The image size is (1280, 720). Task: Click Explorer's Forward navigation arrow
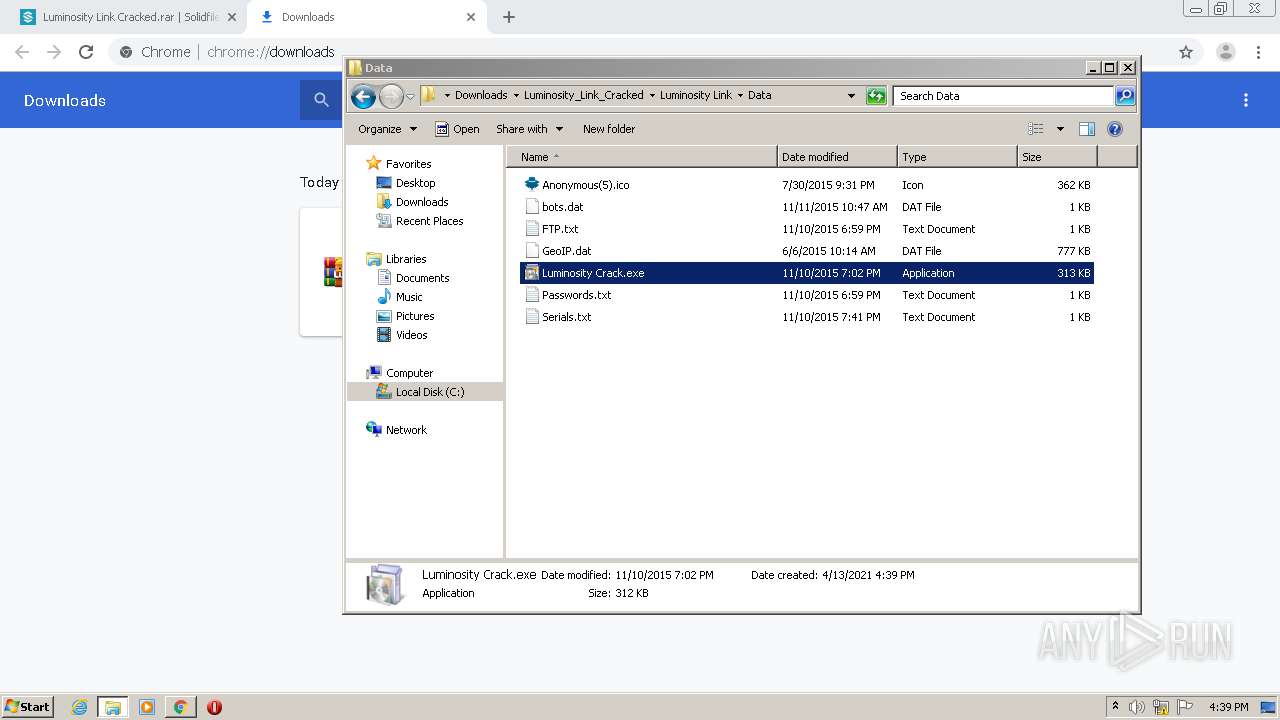pos(391,96)
